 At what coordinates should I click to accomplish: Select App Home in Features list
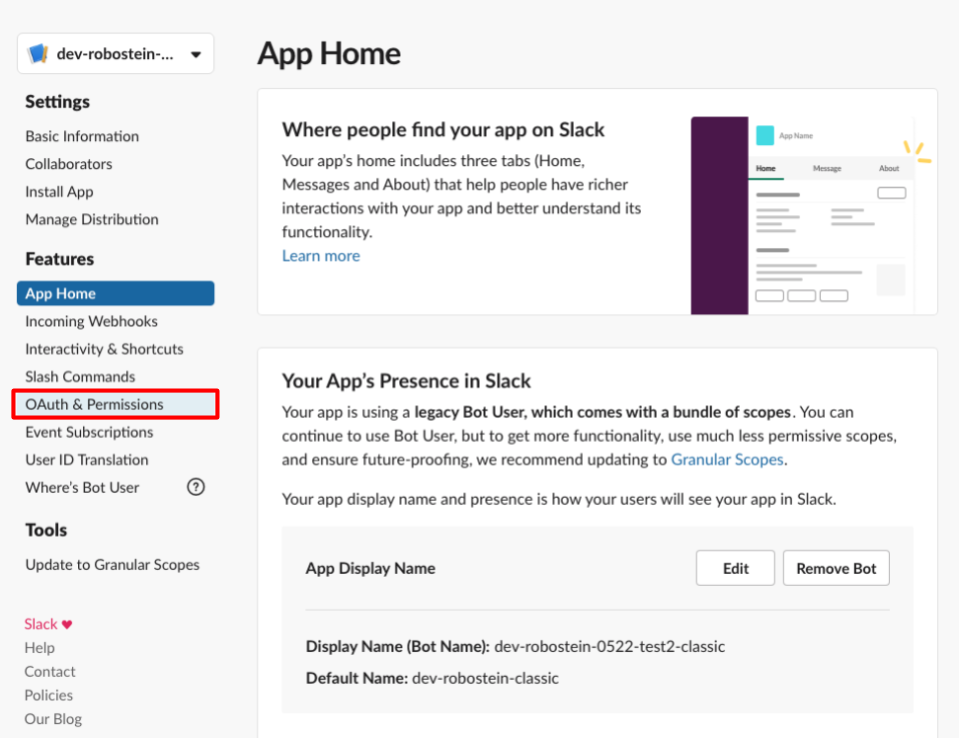click(116, 293)
